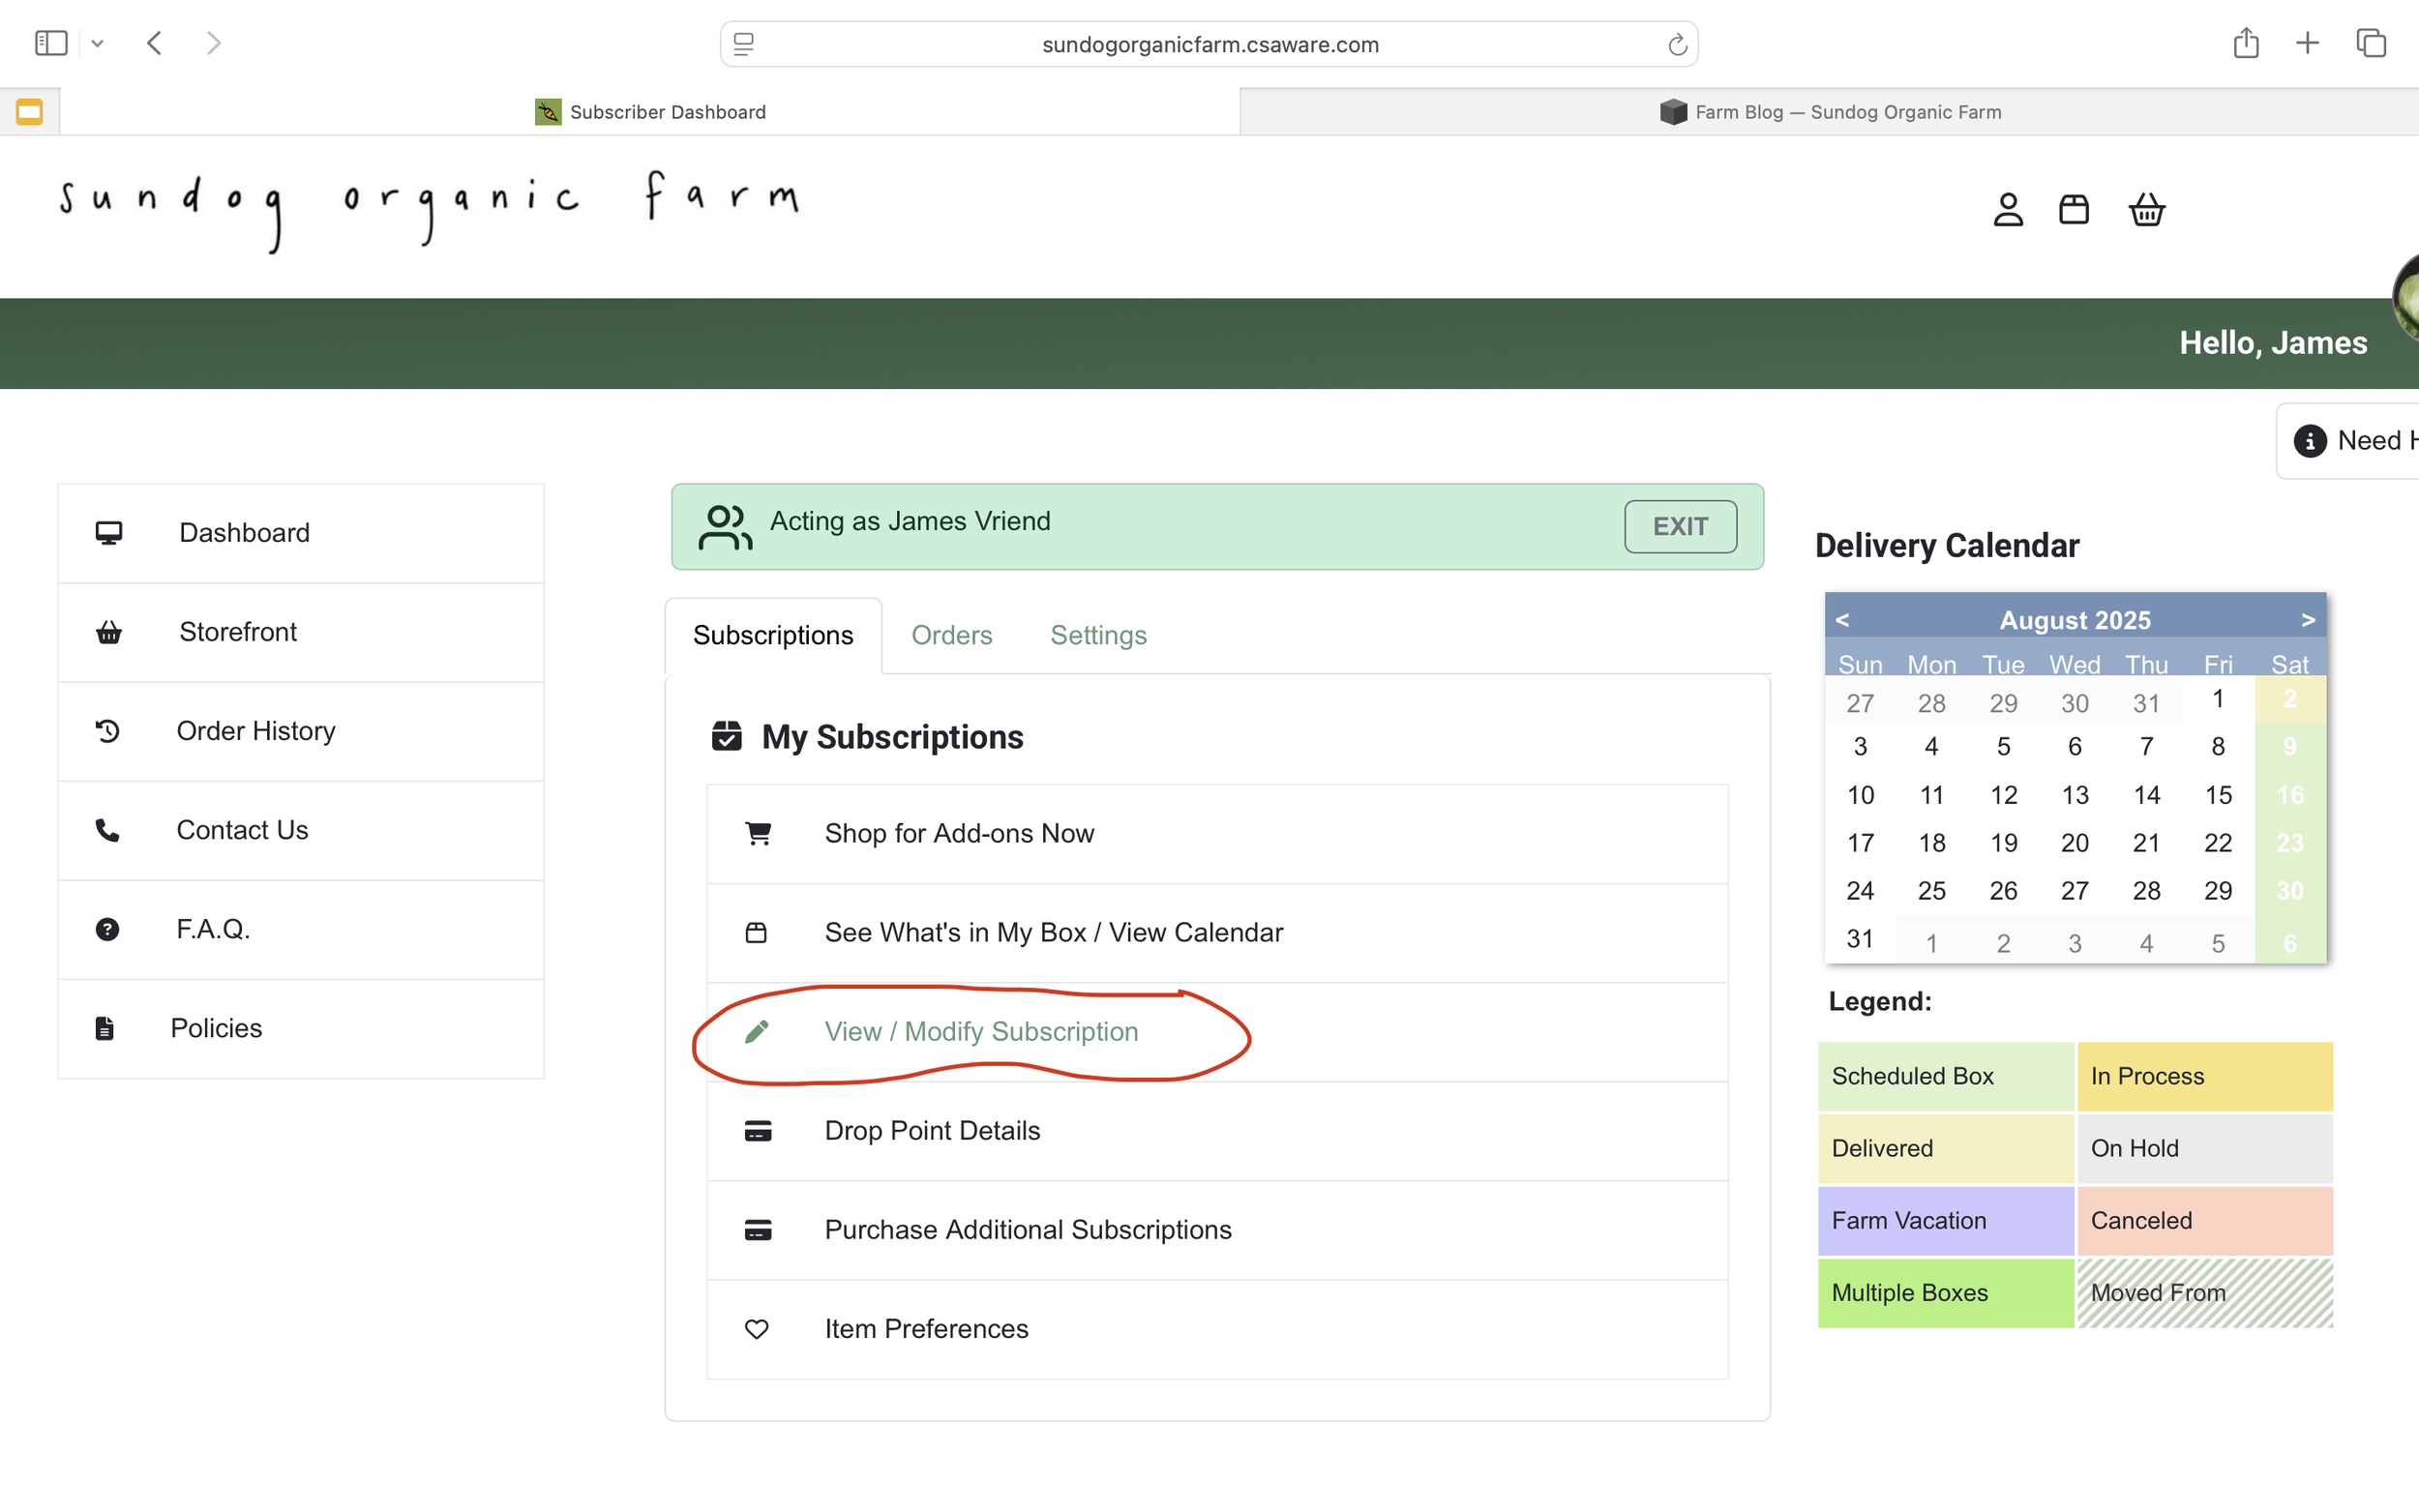Image resolution: width=2419 pixels, height=1512 pixels.
Task: Select Order History in sidebar
Action: tap(255, 731)
